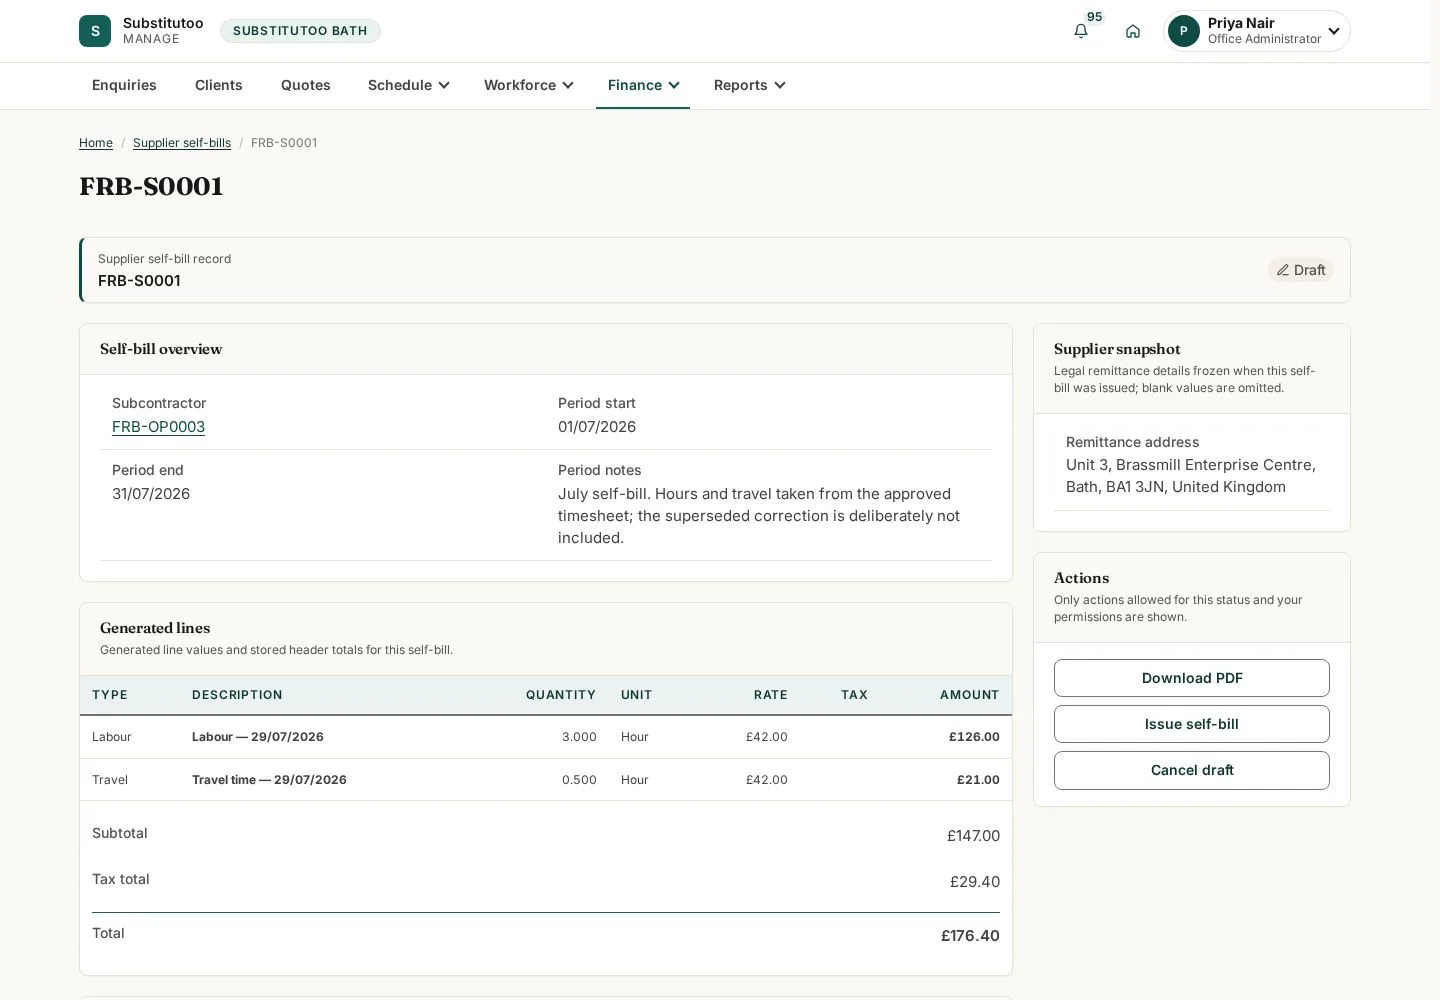This screenshot has height=1000, width=1440.
Task: Click the AMOUNT column header
Action: click(x=970, y=695)
